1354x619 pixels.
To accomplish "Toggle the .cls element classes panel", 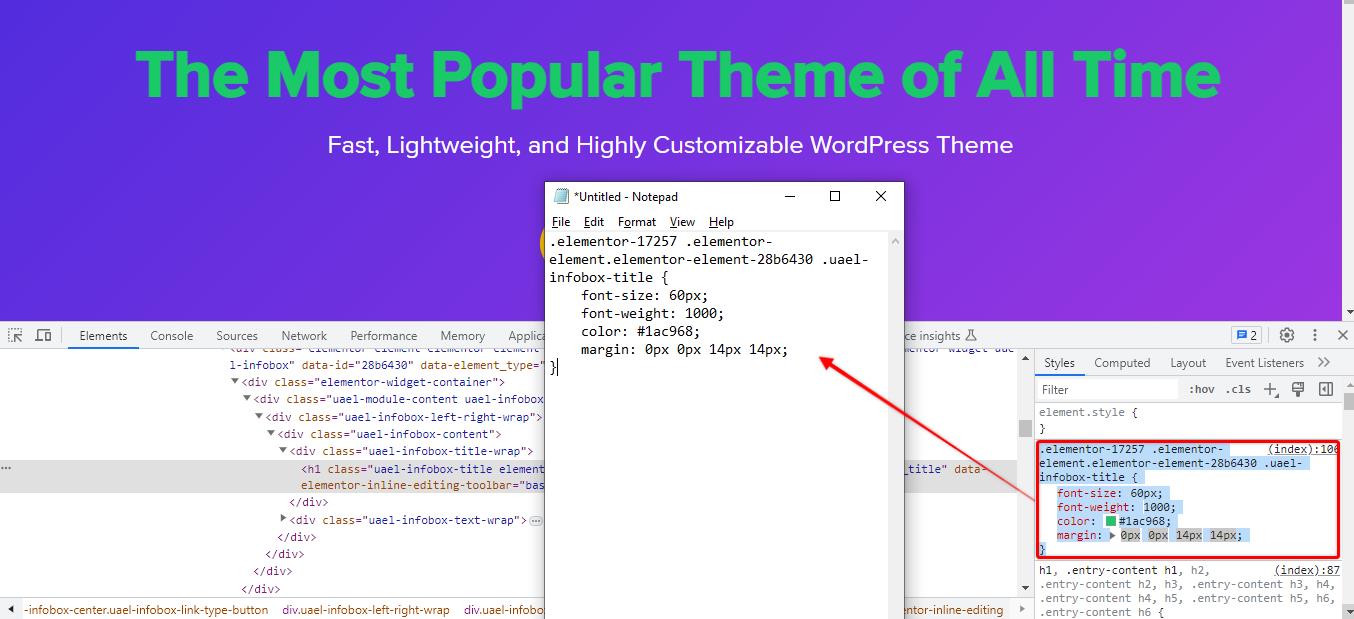I will [1239, 389].
